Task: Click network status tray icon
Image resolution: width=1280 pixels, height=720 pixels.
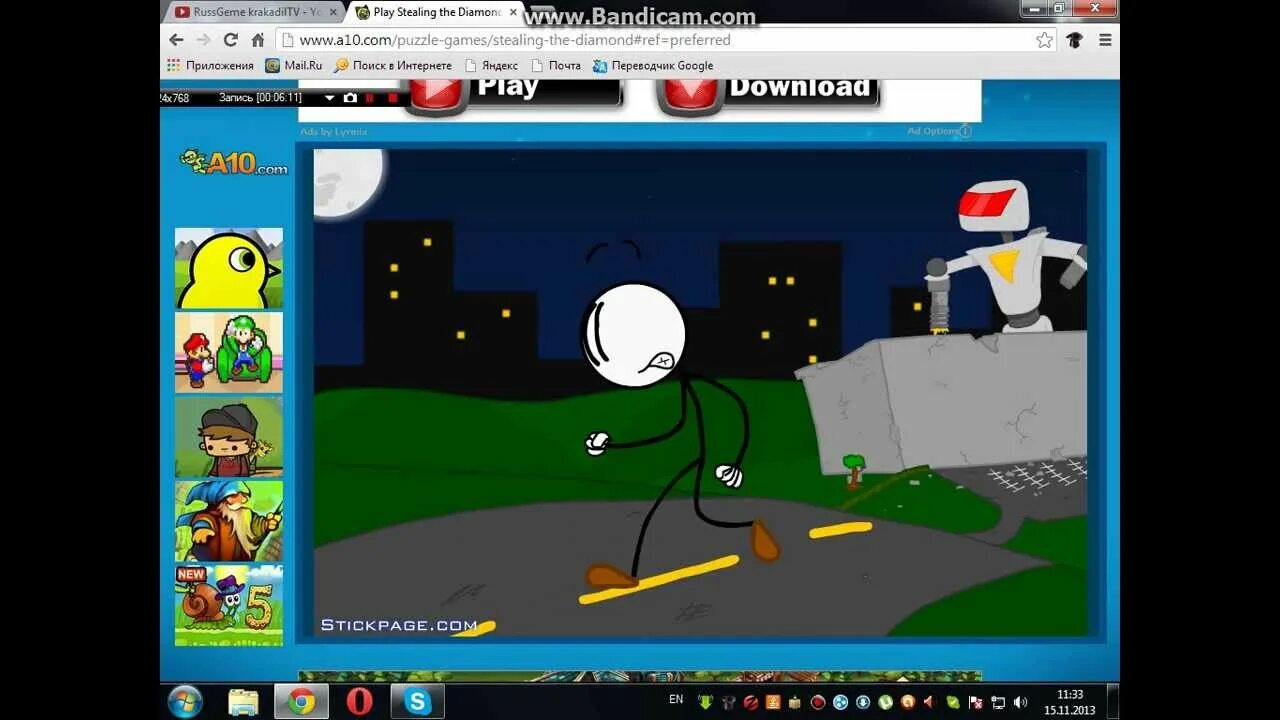Action: (x=998, y=702)
